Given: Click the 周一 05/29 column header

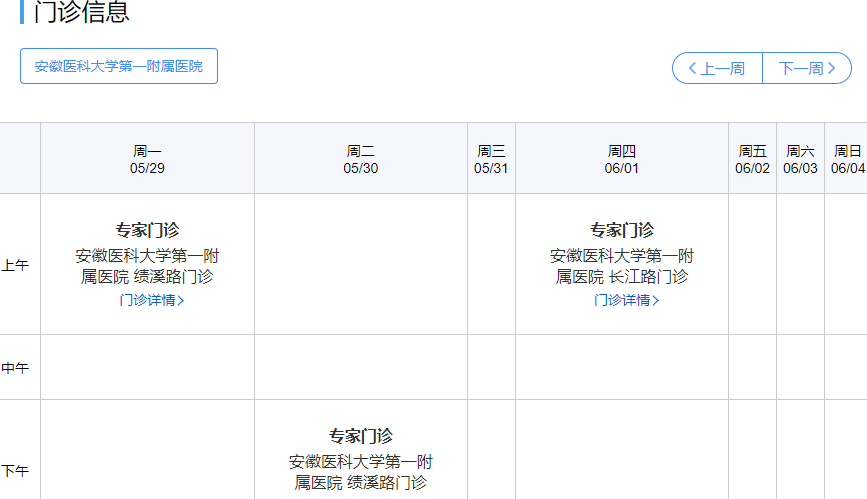Looking at the screenshot, I should [x=147, y=159].
